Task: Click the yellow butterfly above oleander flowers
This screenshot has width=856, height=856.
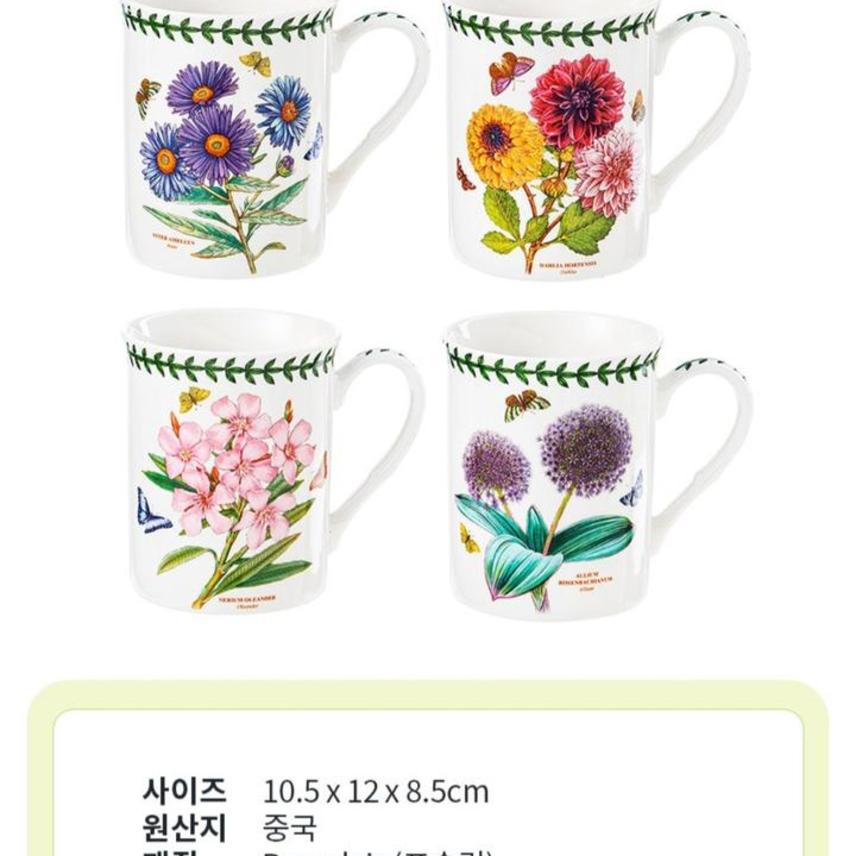Action: (194, 399)
